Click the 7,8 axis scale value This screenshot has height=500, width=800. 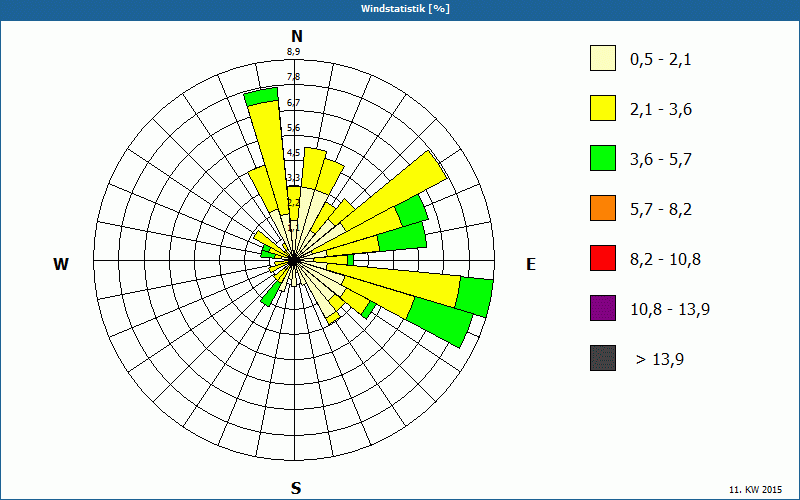(293, 77)
